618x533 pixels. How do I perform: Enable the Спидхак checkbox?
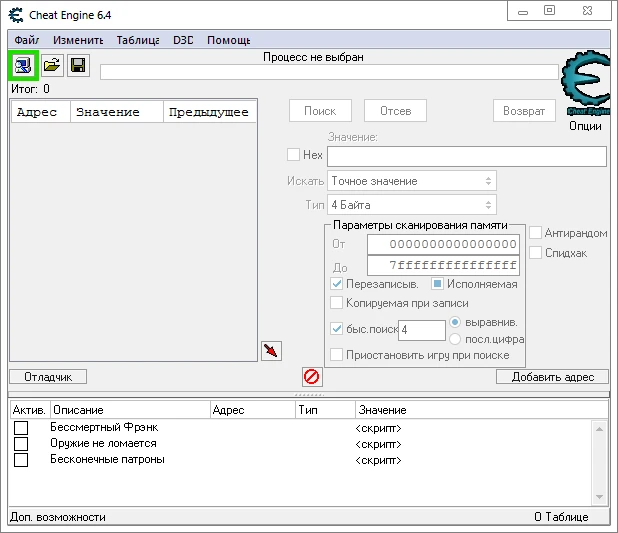[x=535, y=253]
